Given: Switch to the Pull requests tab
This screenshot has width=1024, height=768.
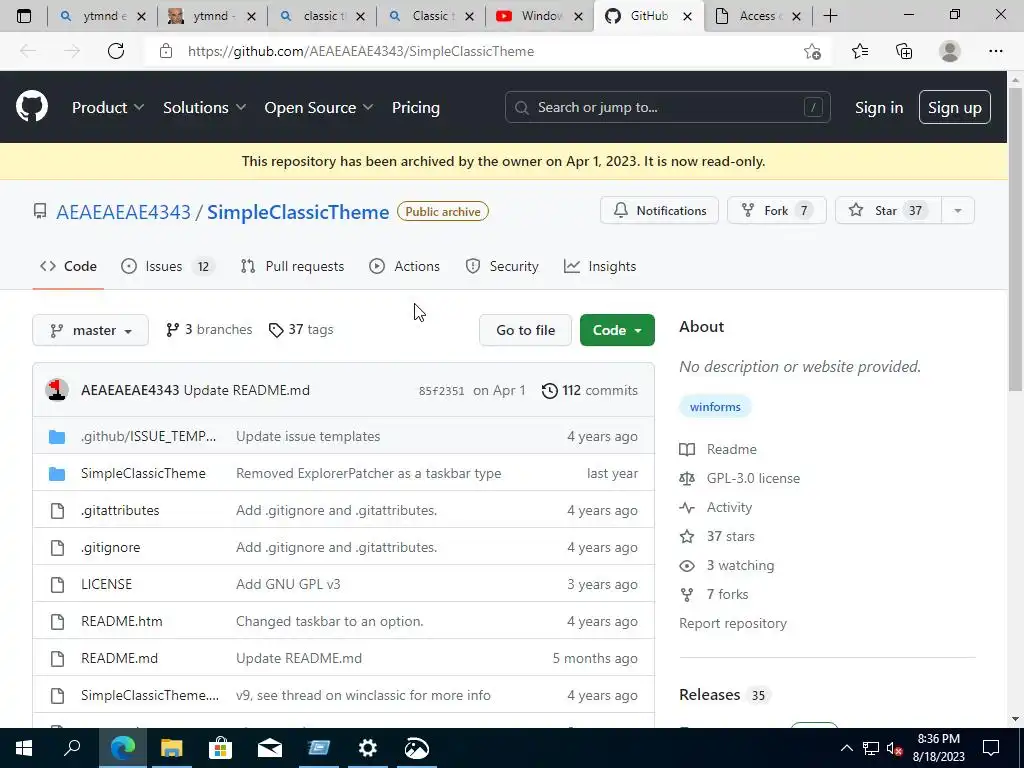Looking at the screenshot, I should click(292, 266).
